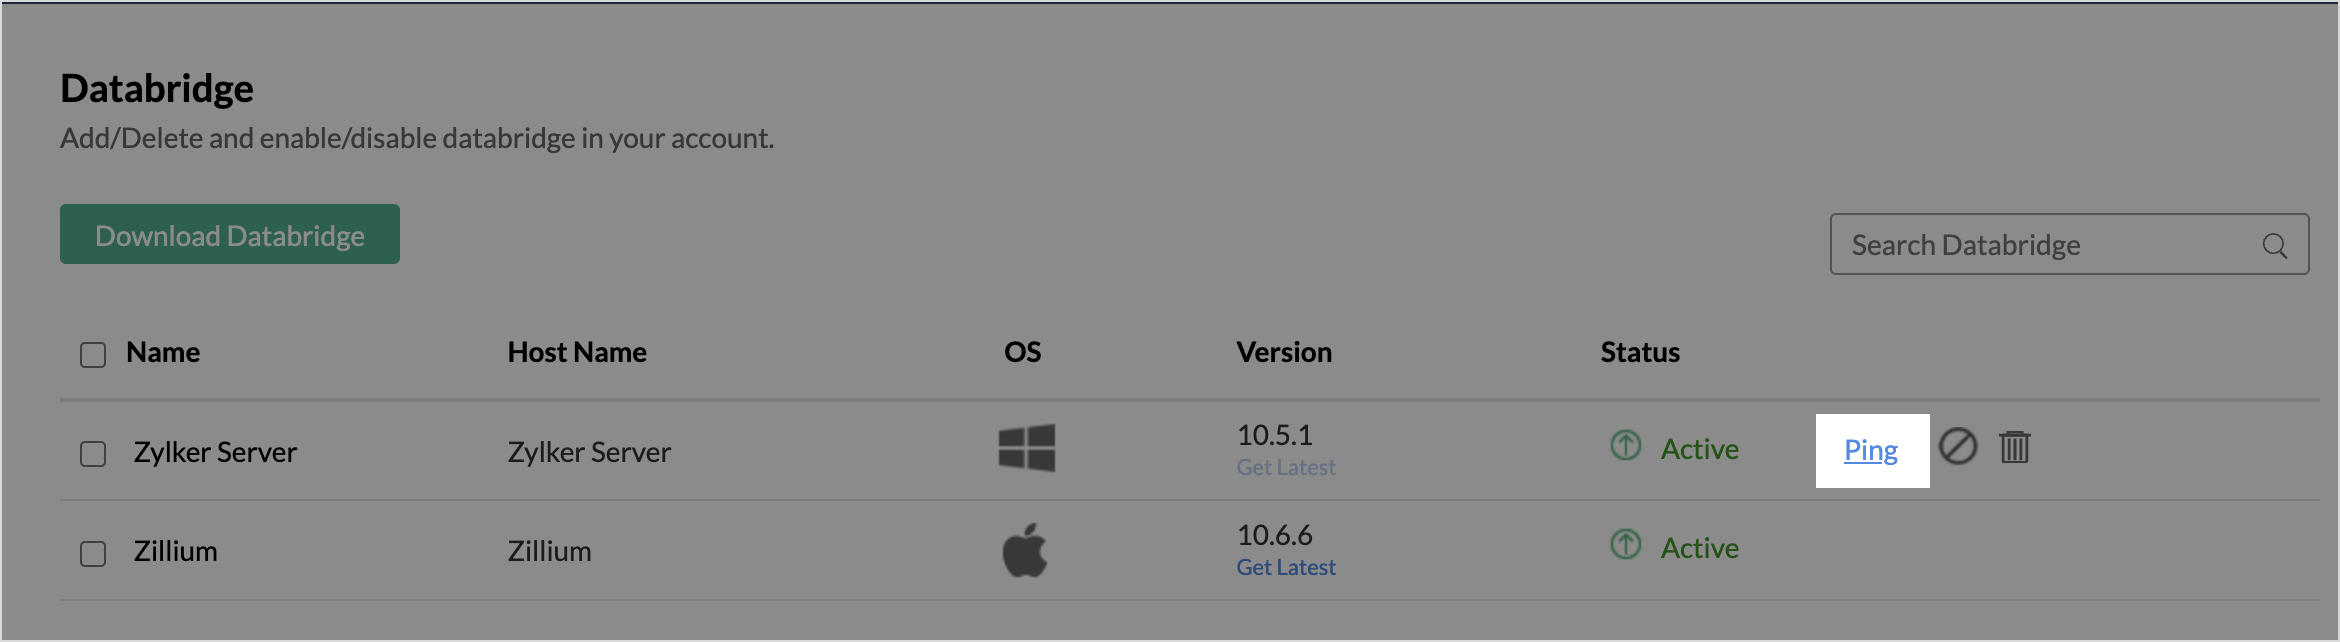
Task: Check the Zillium row checkbox
Action: [93, 554]
